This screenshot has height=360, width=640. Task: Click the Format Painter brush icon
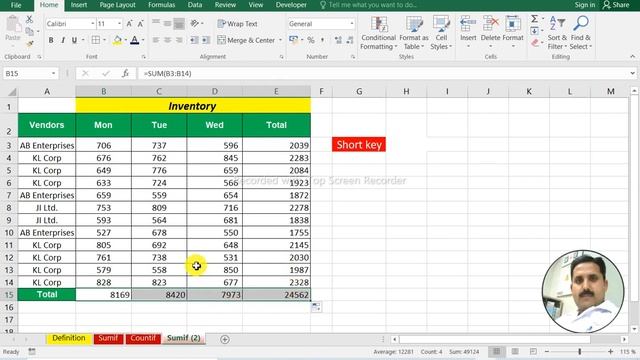(29, 43)
